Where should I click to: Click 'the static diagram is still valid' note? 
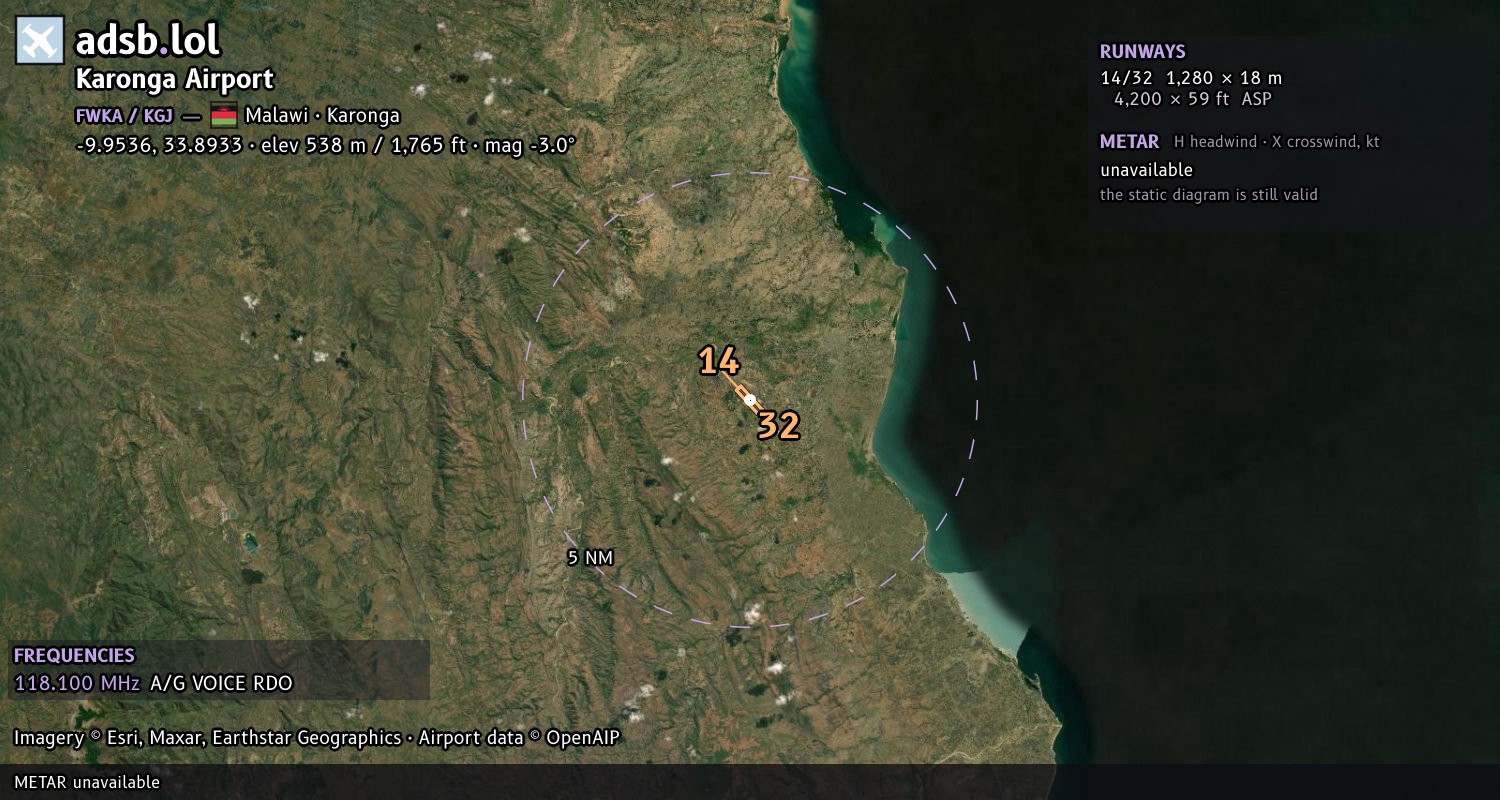pyautogui.click(x=1209, y=195)
